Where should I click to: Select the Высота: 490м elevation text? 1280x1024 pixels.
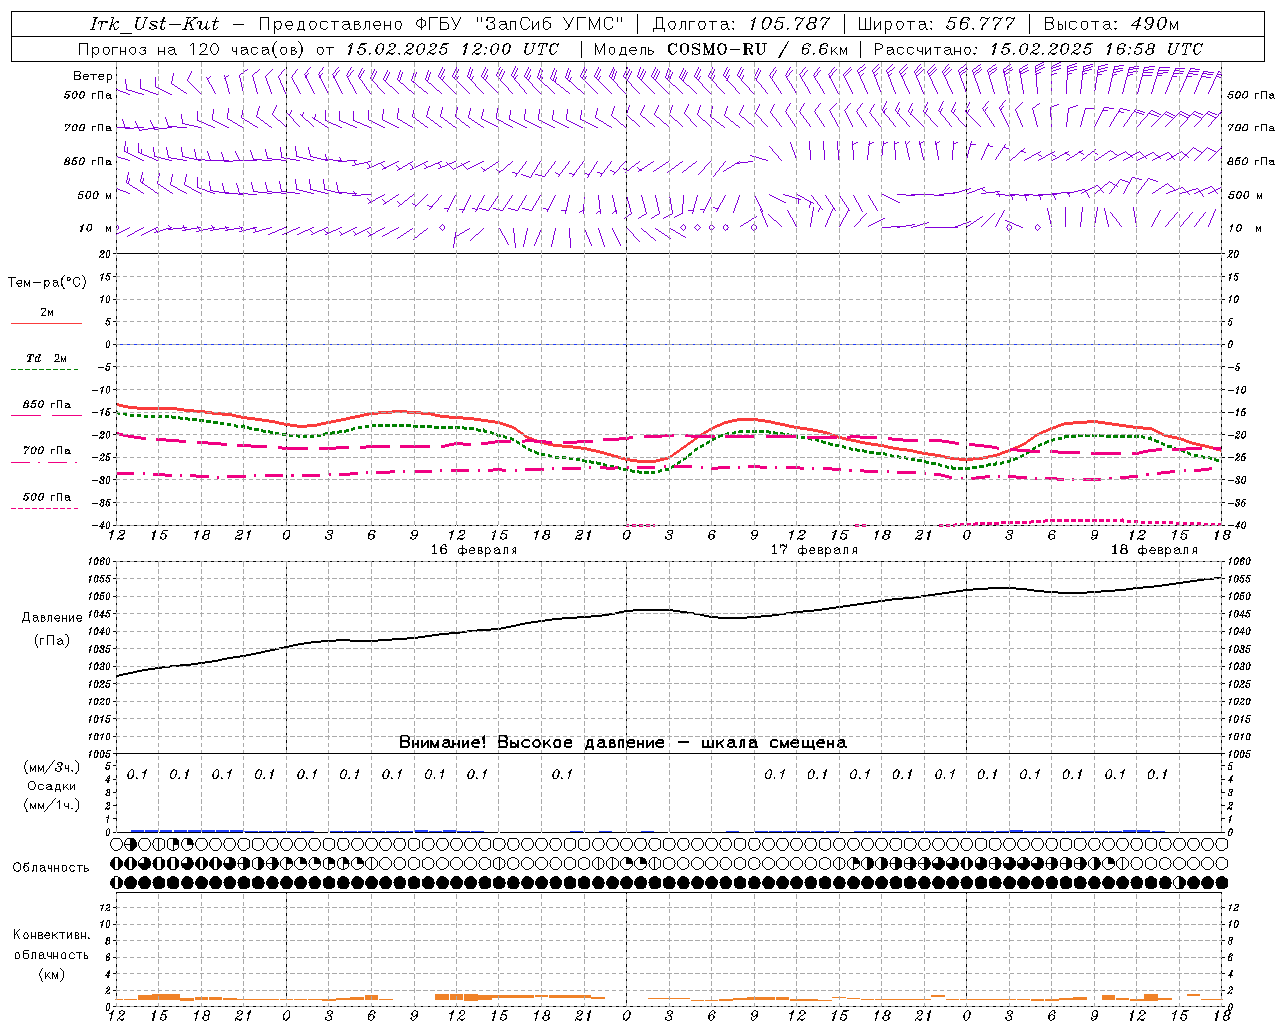click(x=1111, y=24)
